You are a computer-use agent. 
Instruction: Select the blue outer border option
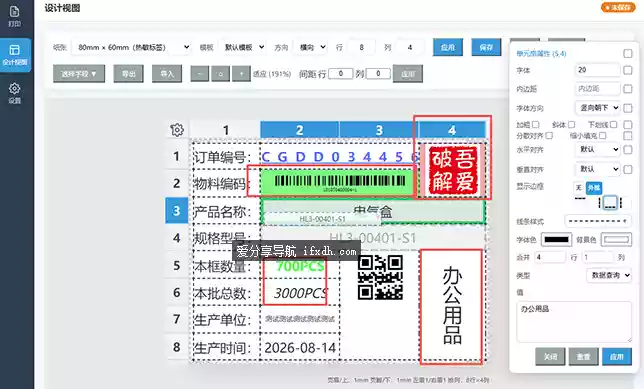tap(594, 188)
